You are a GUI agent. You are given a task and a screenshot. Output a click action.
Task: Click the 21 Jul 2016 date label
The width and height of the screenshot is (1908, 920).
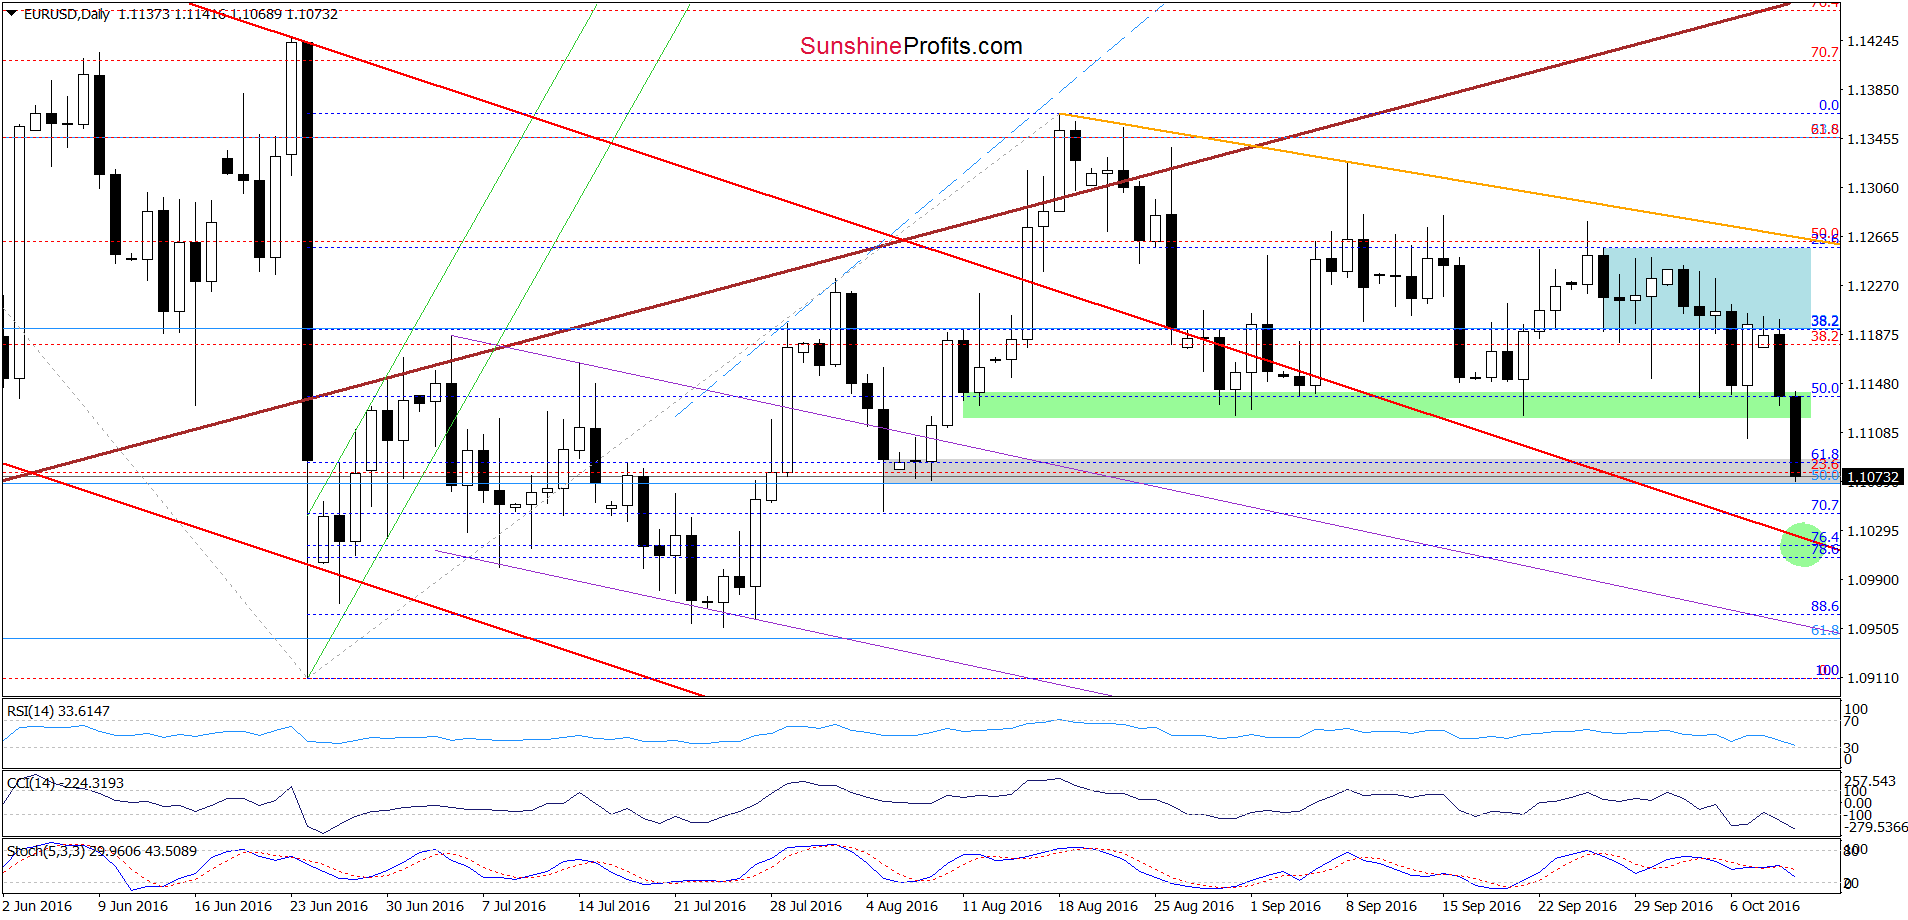click(x=710, y=906)
